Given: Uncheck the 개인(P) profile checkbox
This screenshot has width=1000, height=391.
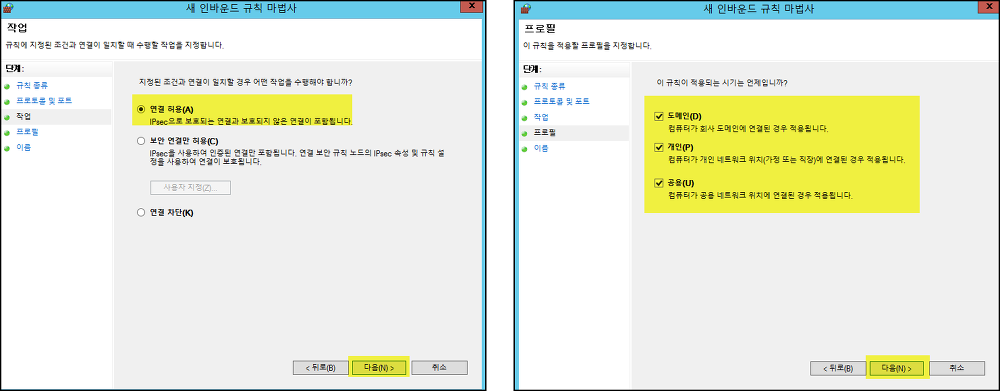Looking at the screenshot, I should (659, 147).
